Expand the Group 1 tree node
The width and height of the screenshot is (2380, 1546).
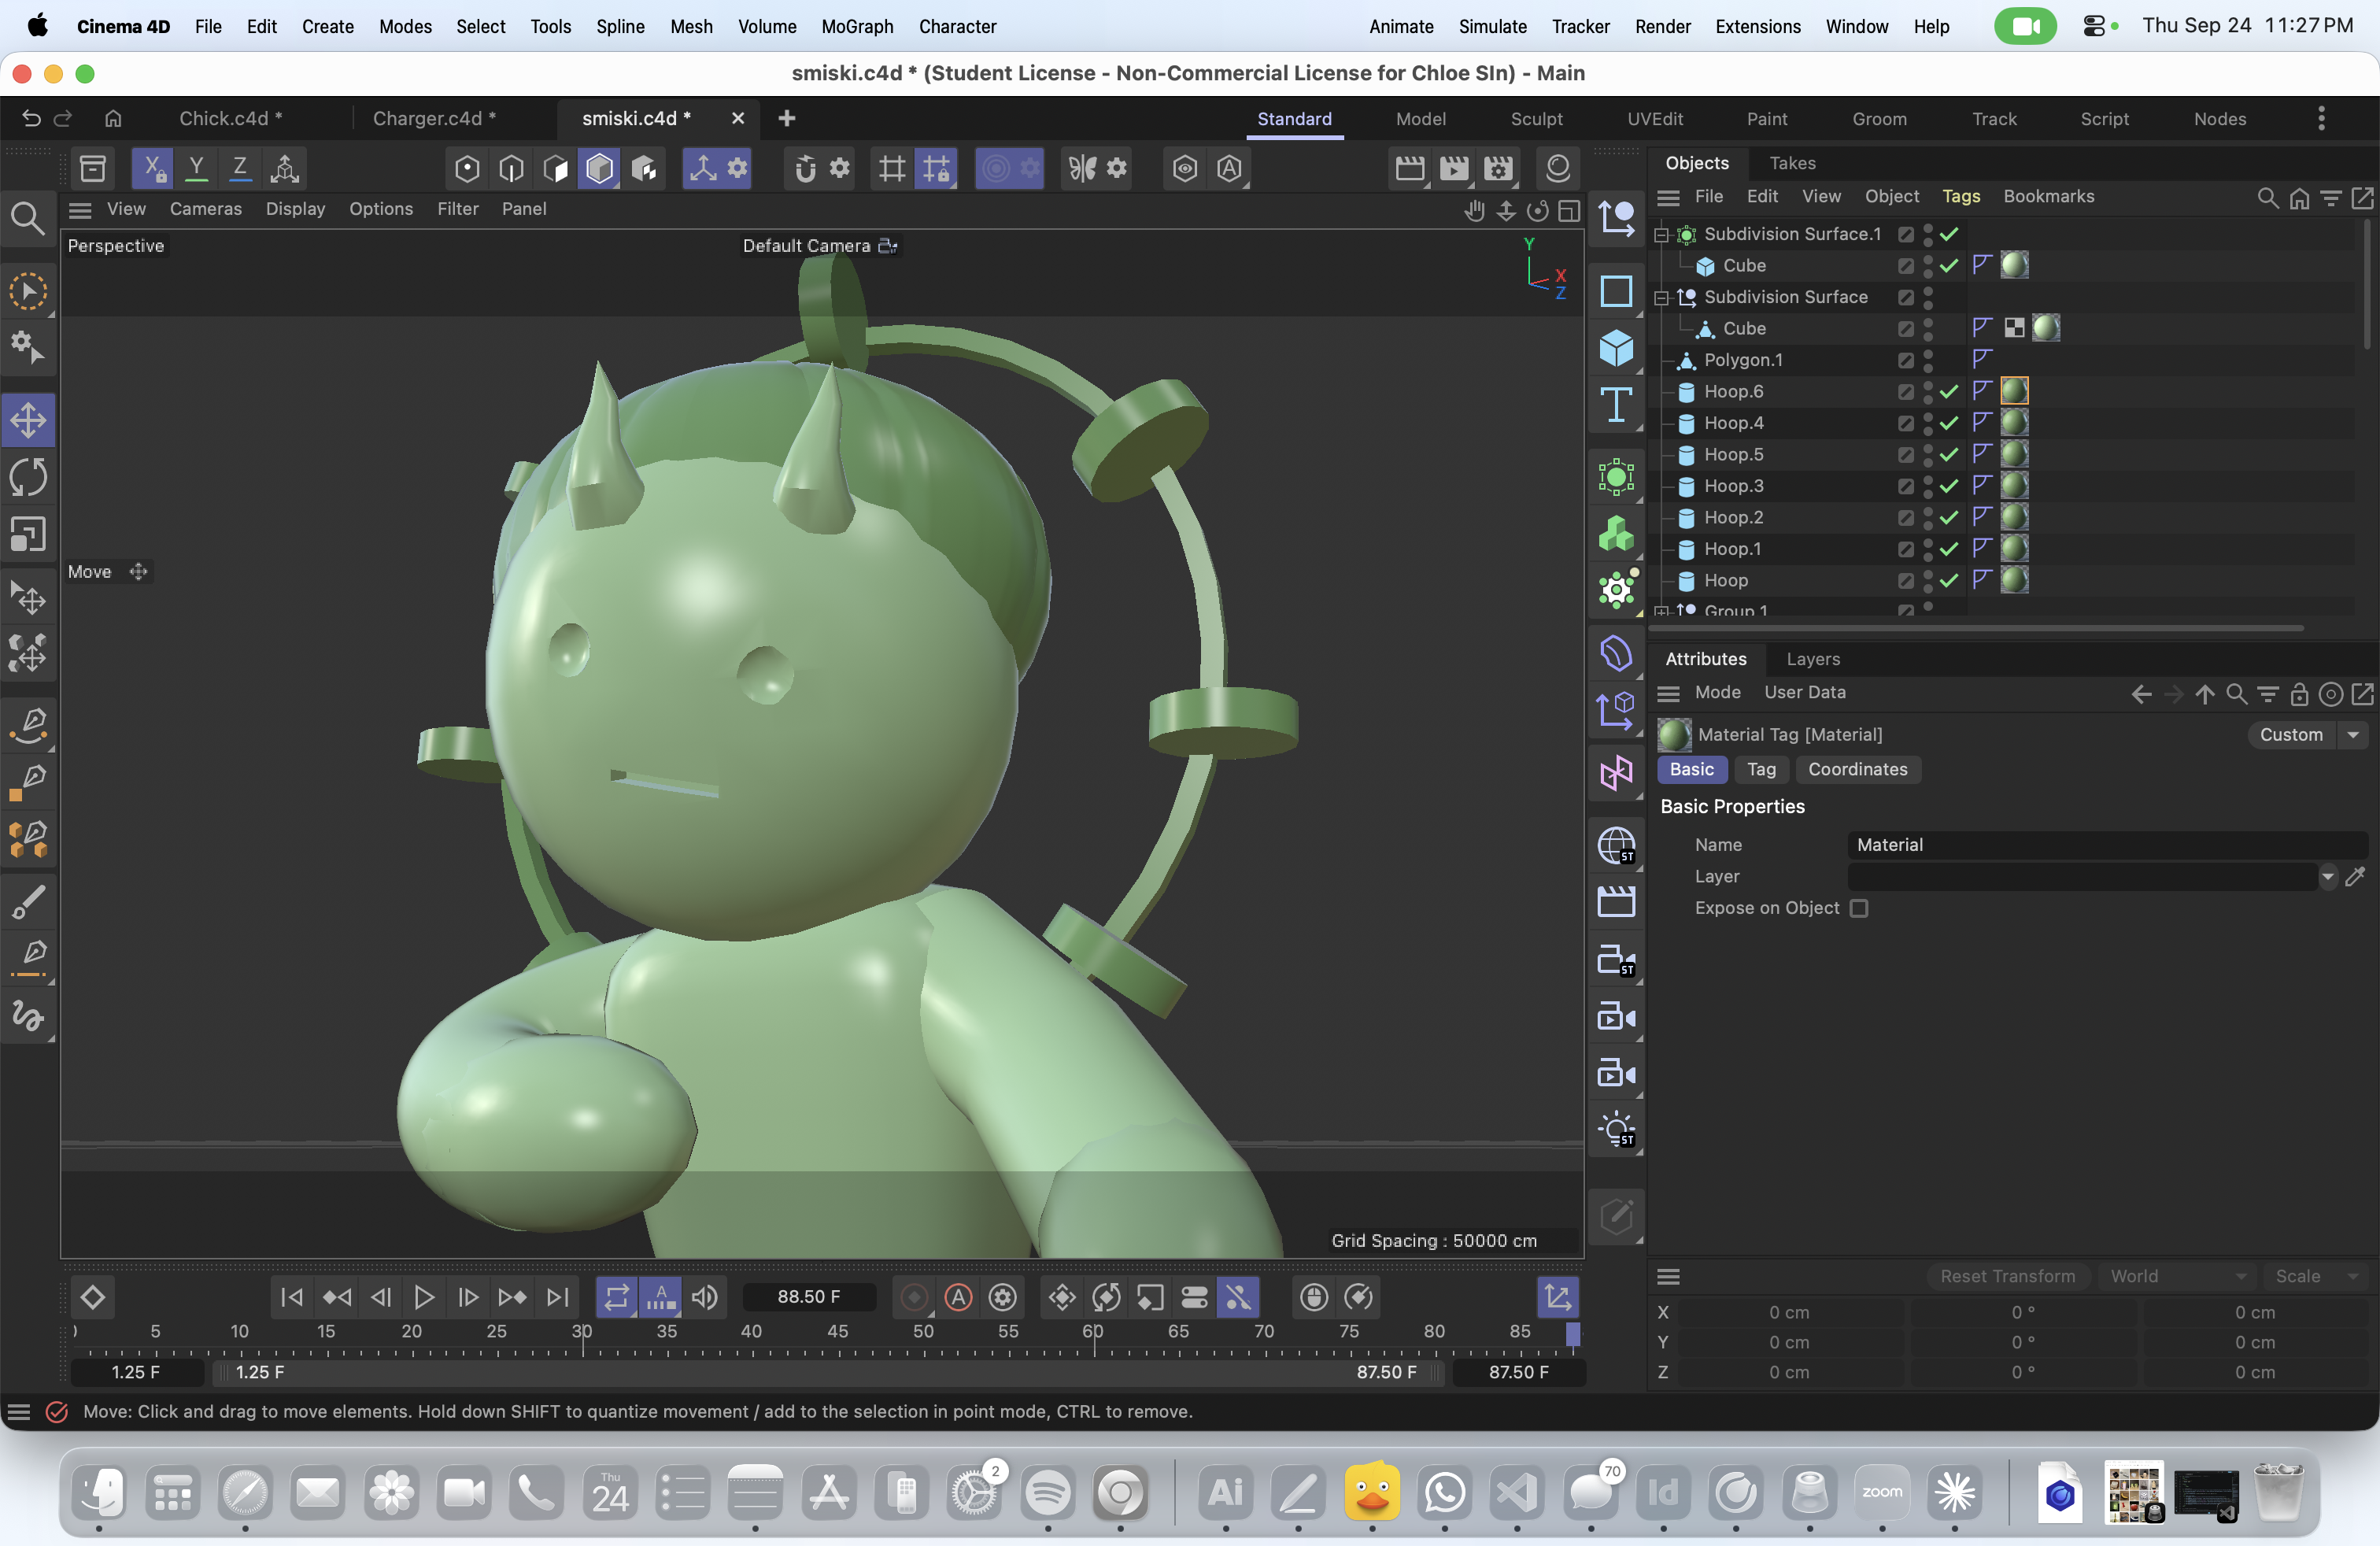(1661, 610)
